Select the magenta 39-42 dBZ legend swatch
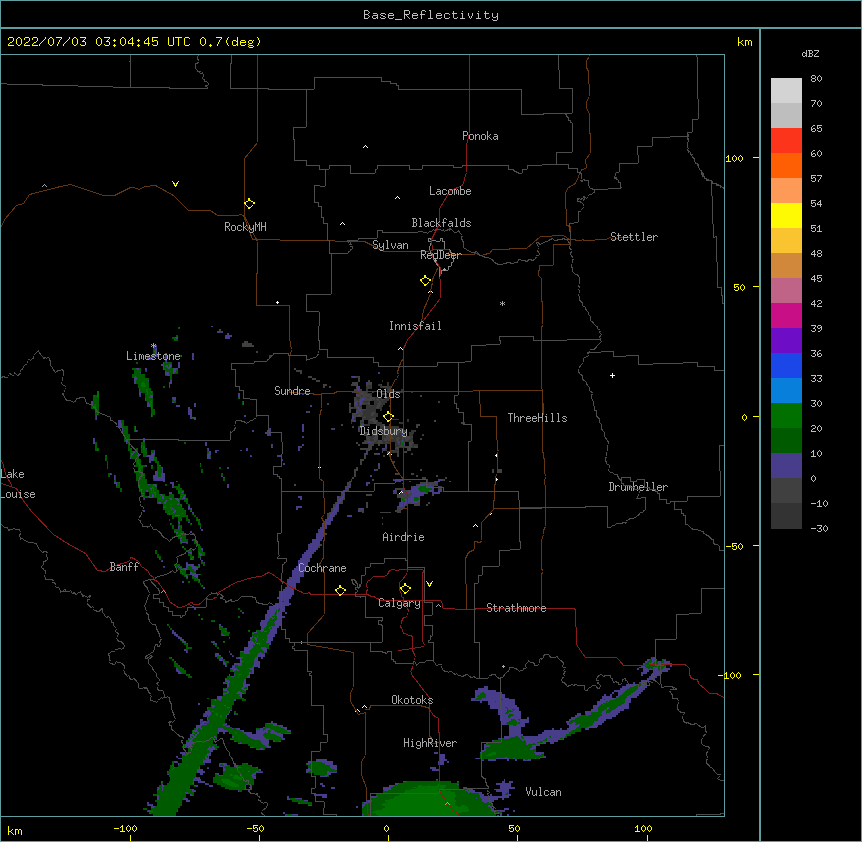 pos(786,315)
